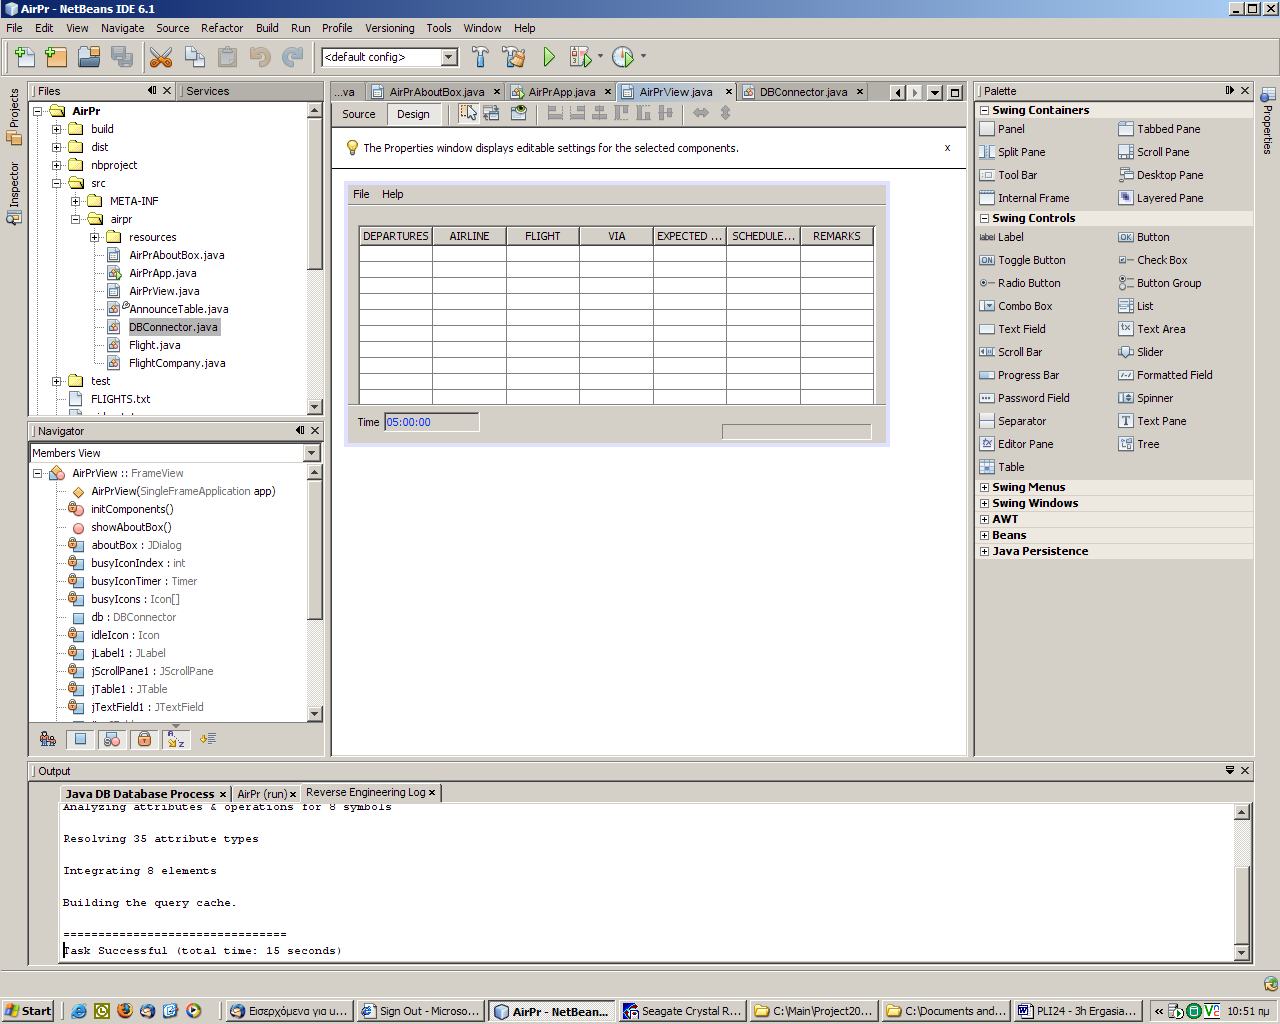
Task: Select FlightCompany.java in the Files tree
Action: click(177, 363)
